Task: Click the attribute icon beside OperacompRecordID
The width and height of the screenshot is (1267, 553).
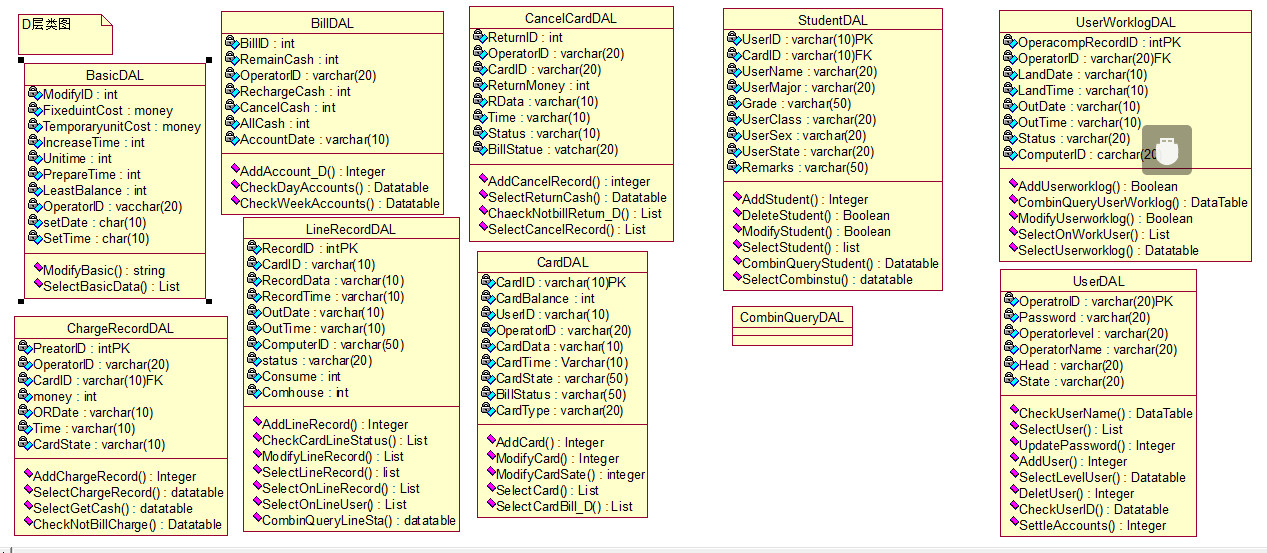Action: pyautogui.click(x=1010, y=43)
